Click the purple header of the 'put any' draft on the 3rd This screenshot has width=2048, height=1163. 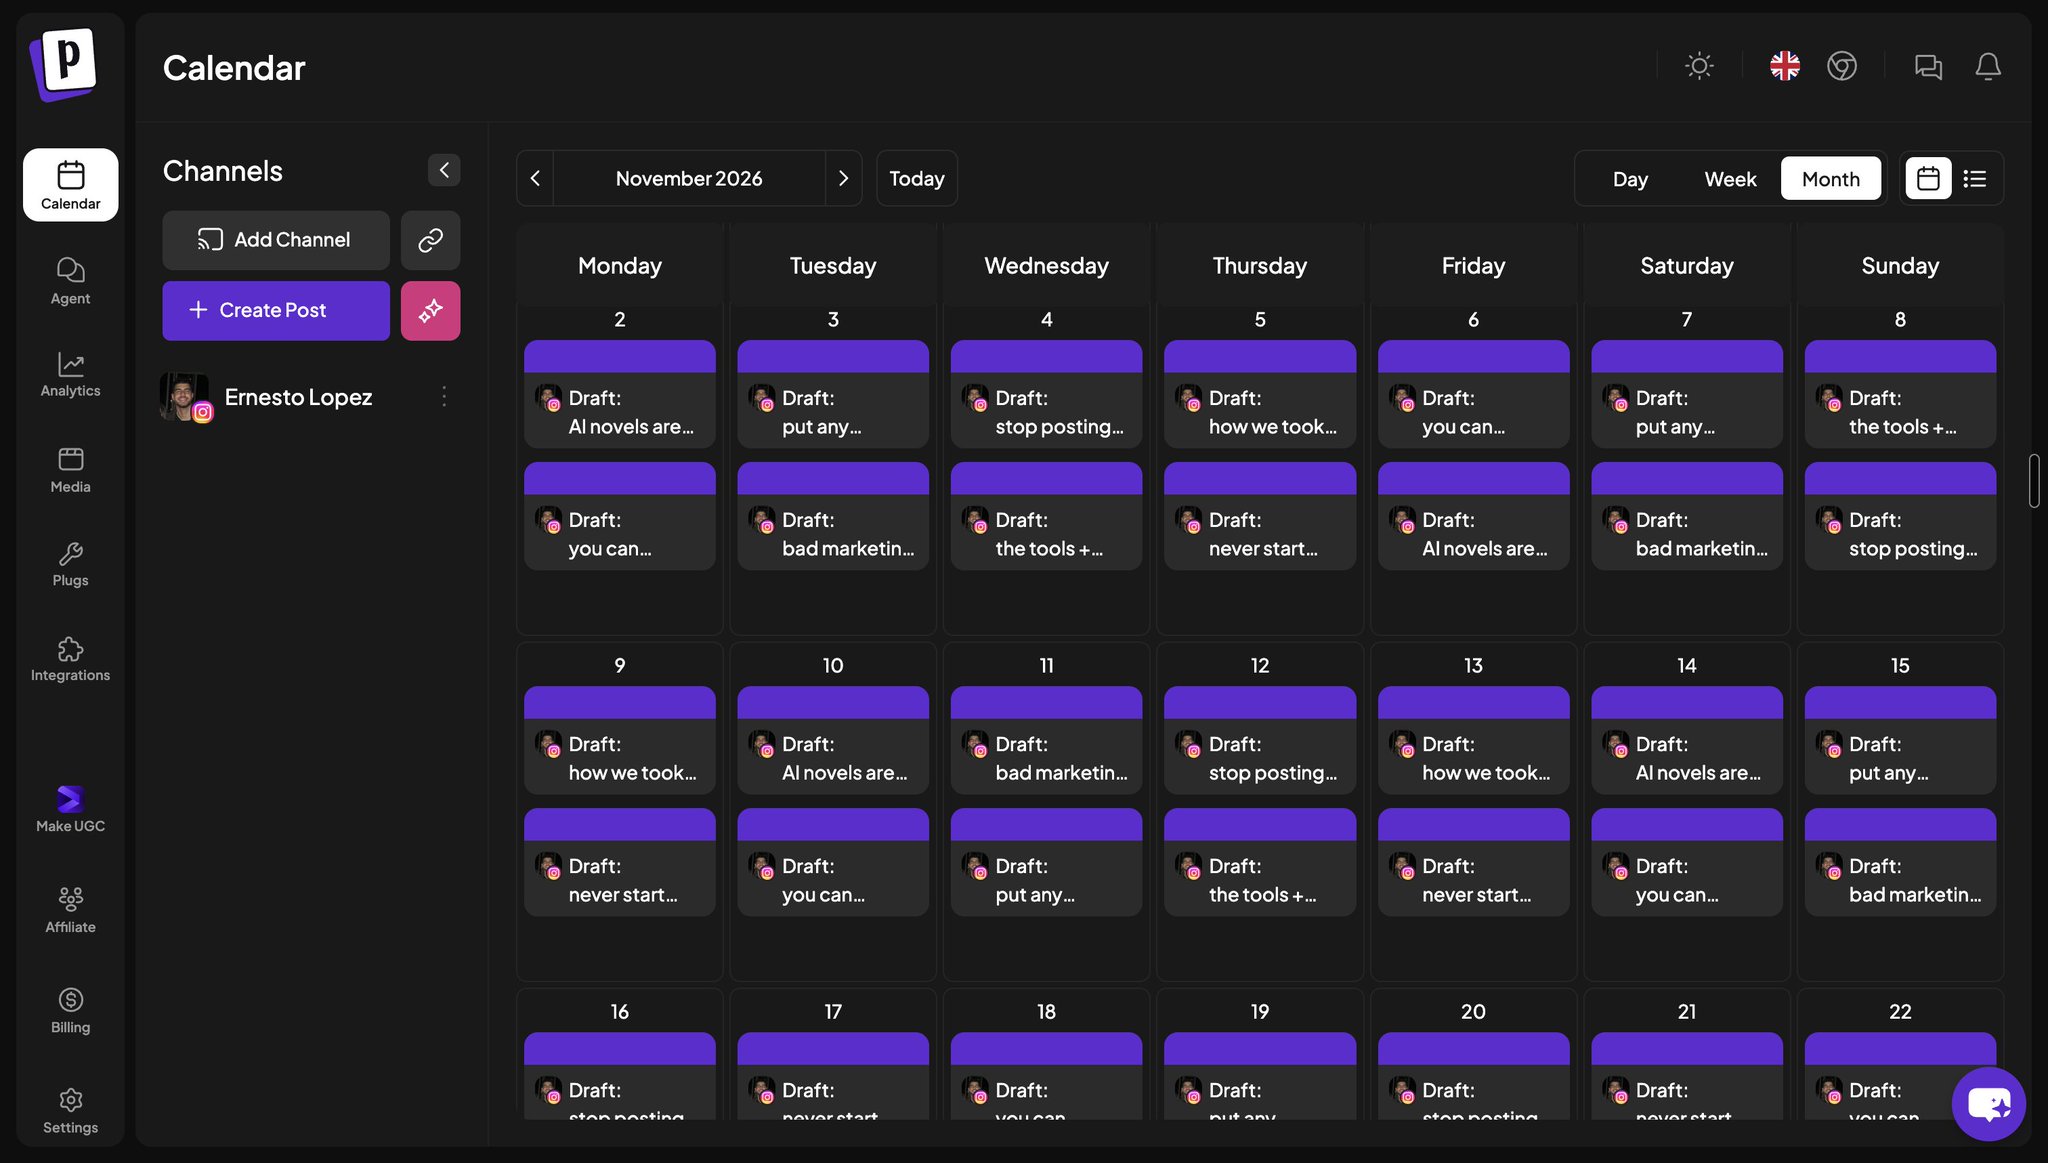tap(833, 357)
